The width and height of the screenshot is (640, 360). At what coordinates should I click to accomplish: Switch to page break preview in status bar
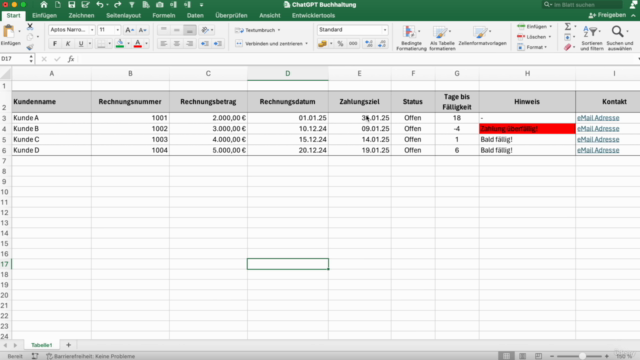(x=538, y=356)
